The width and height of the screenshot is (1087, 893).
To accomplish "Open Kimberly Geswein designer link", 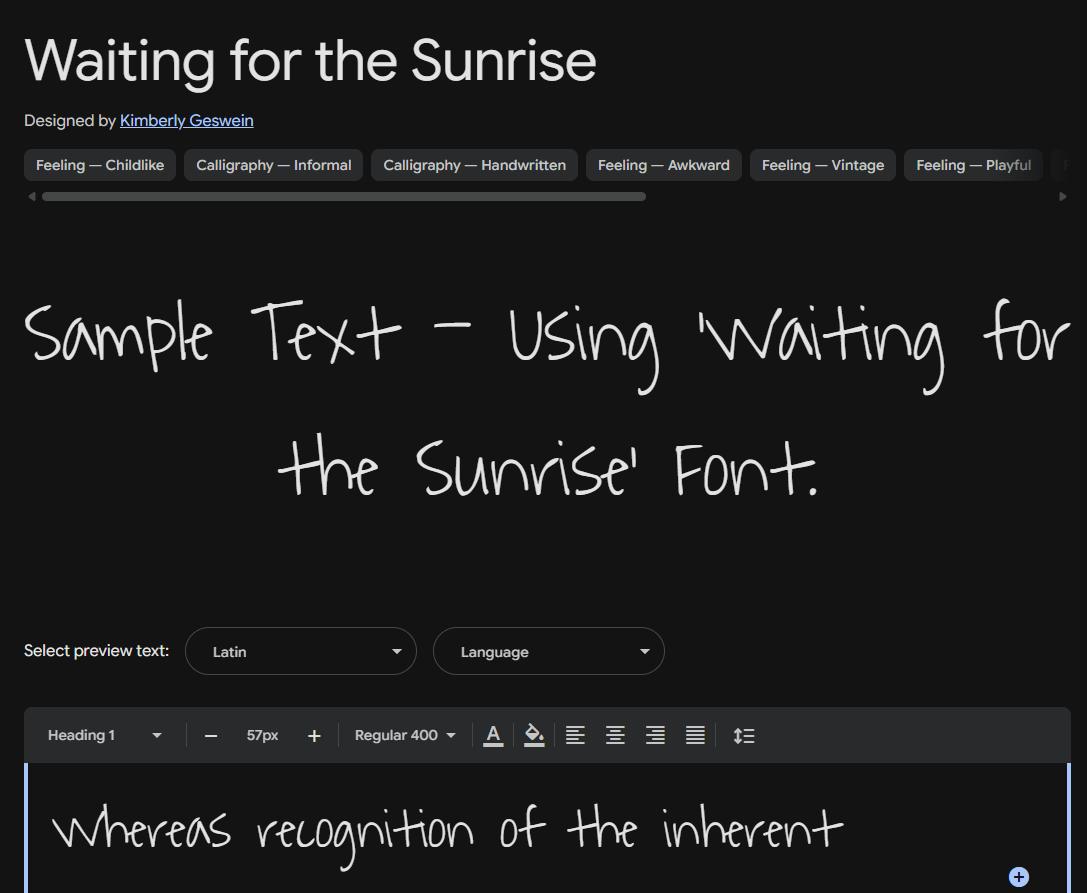I will pos(186,121).
